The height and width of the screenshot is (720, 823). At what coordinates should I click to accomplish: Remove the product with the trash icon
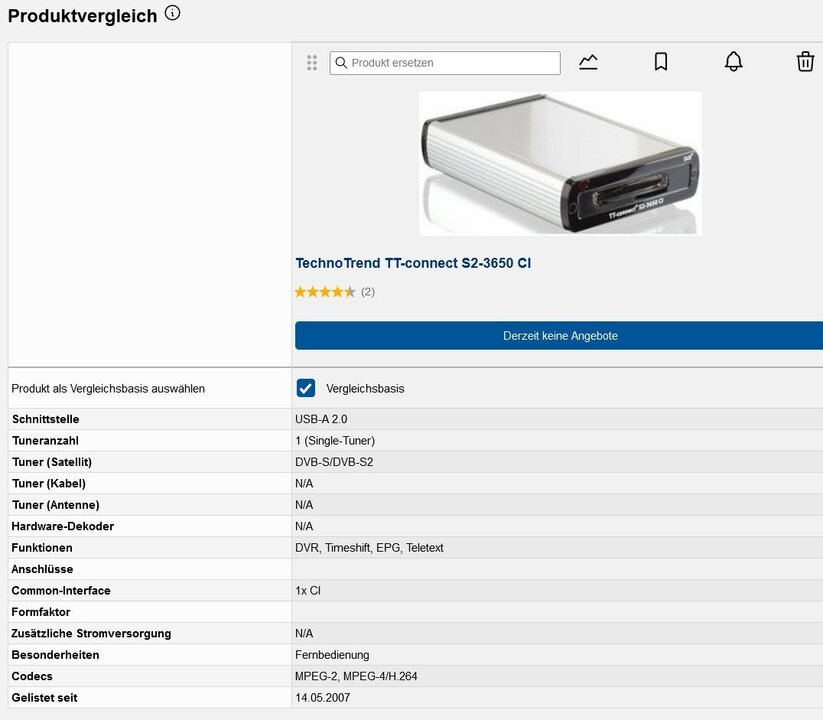(x=805, y=62)
